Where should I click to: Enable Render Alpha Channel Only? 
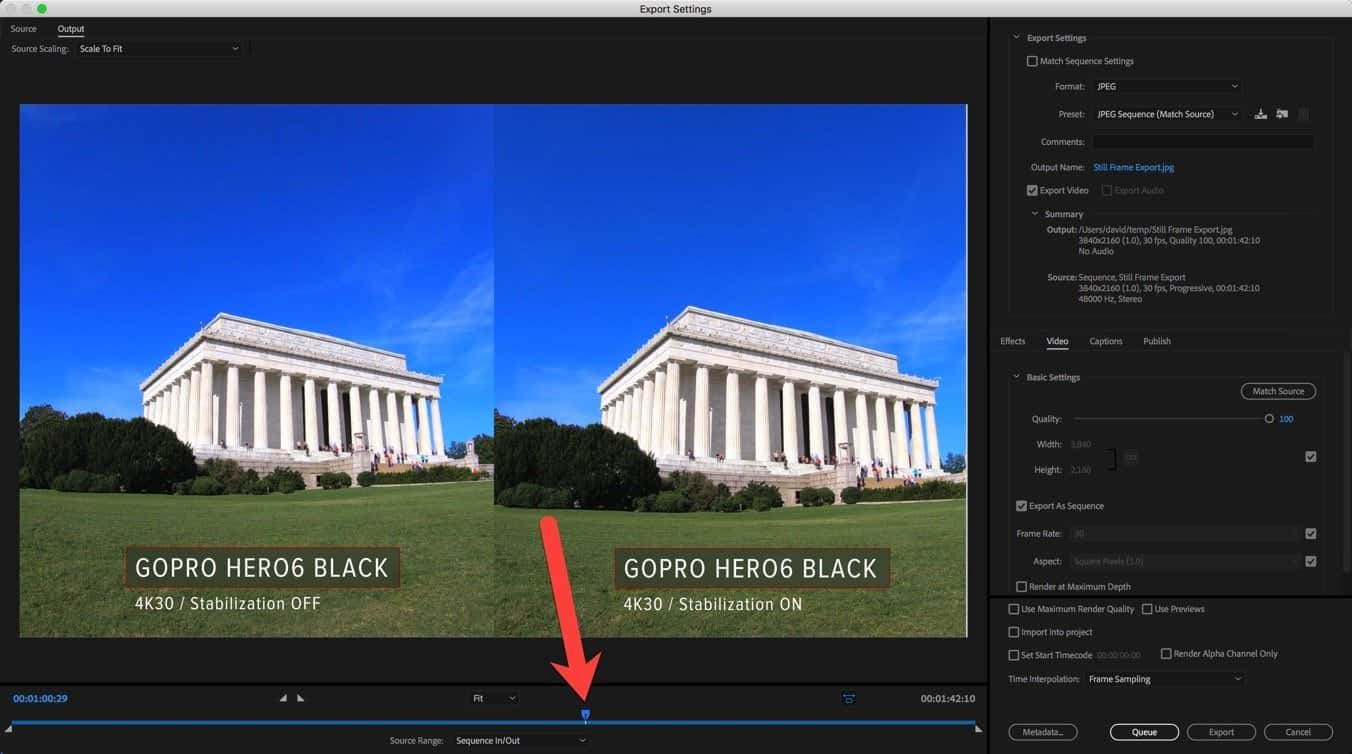(x=1166, y=653)
